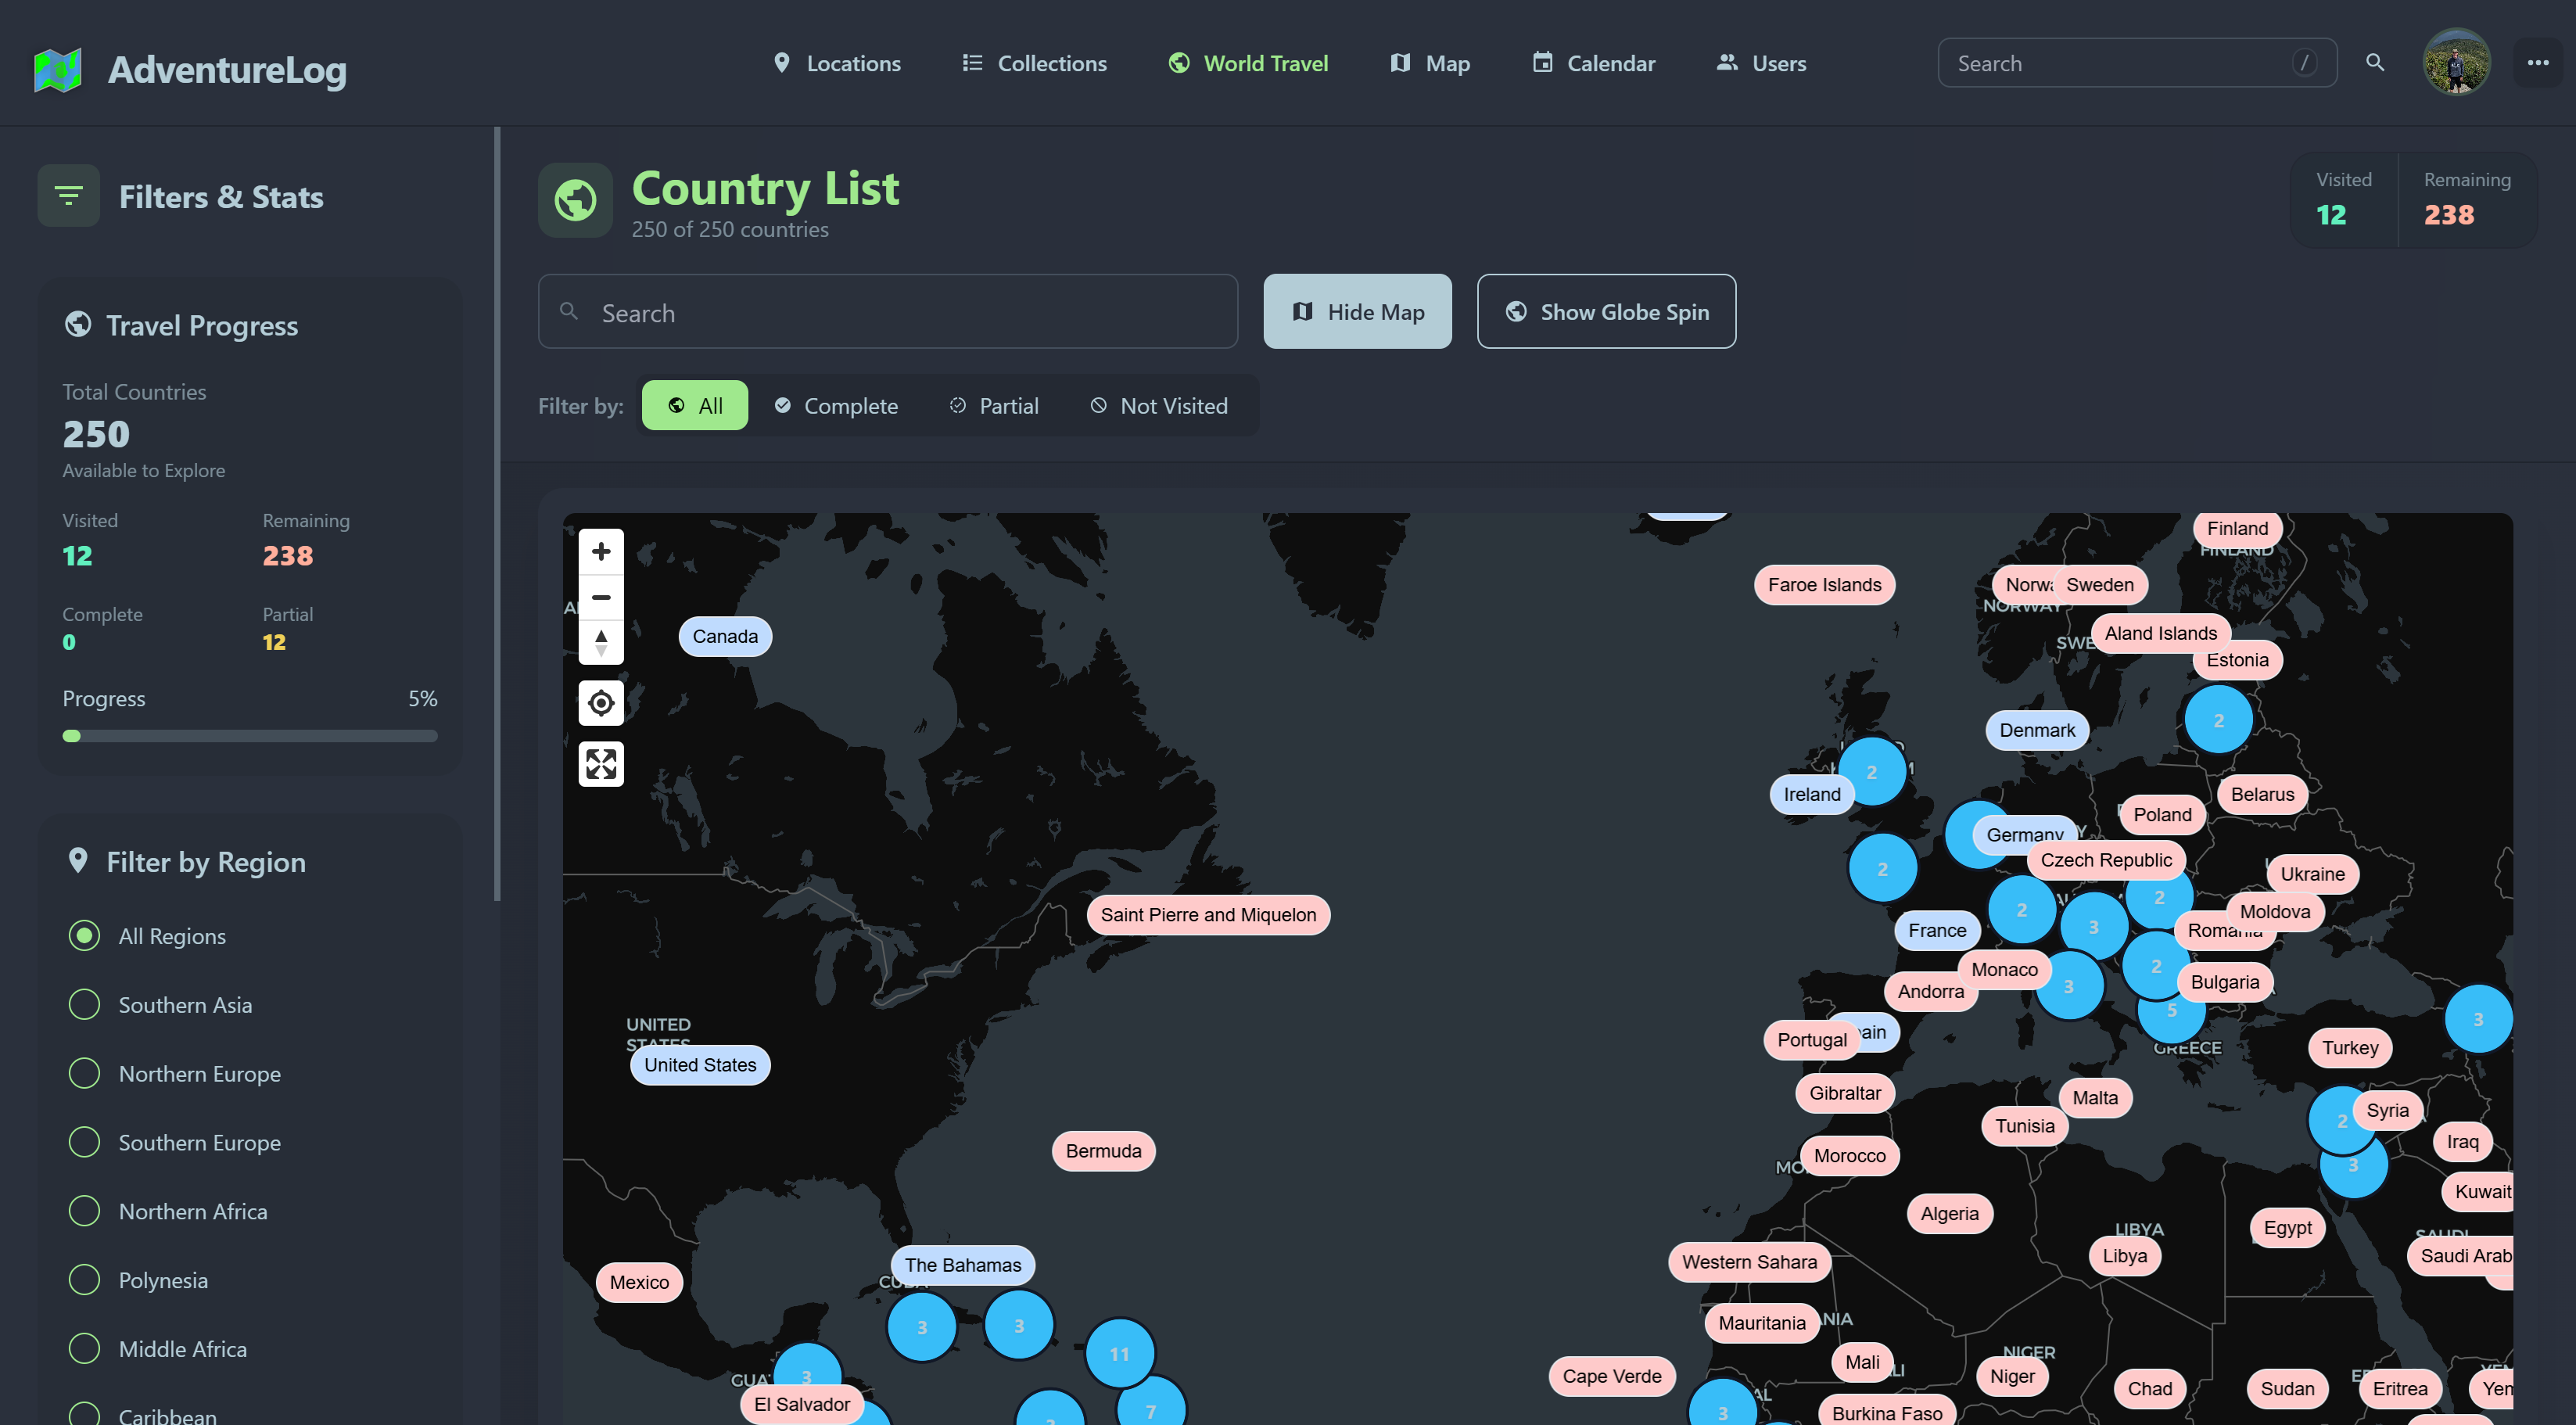
Task: Open search with the magnifier icon
Action: [x=2375, y=62]
